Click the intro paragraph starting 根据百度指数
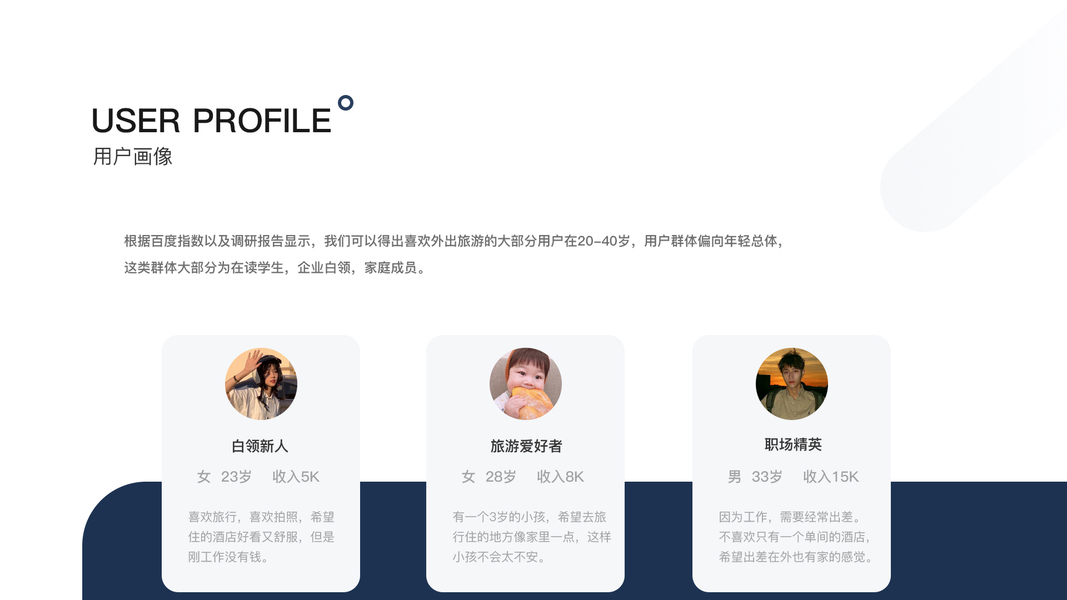 point(455,254)
